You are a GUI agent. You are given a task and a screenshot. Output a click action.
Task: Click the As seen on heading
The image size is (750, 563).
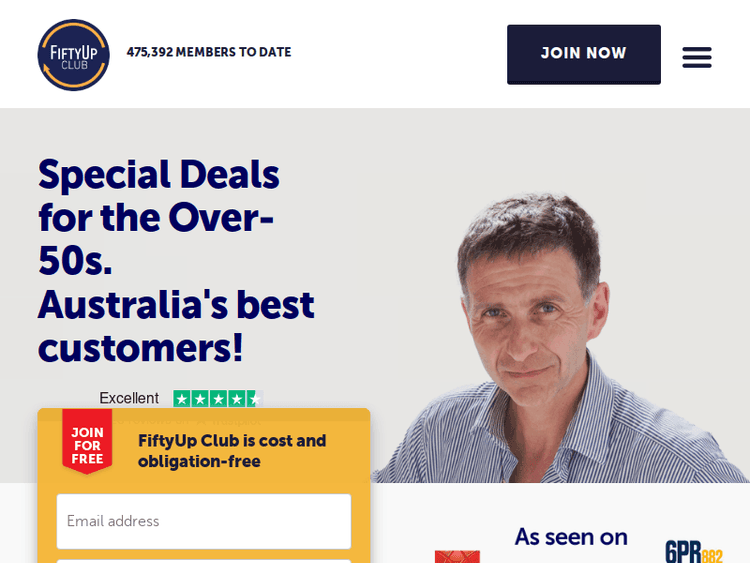(571, 537)
